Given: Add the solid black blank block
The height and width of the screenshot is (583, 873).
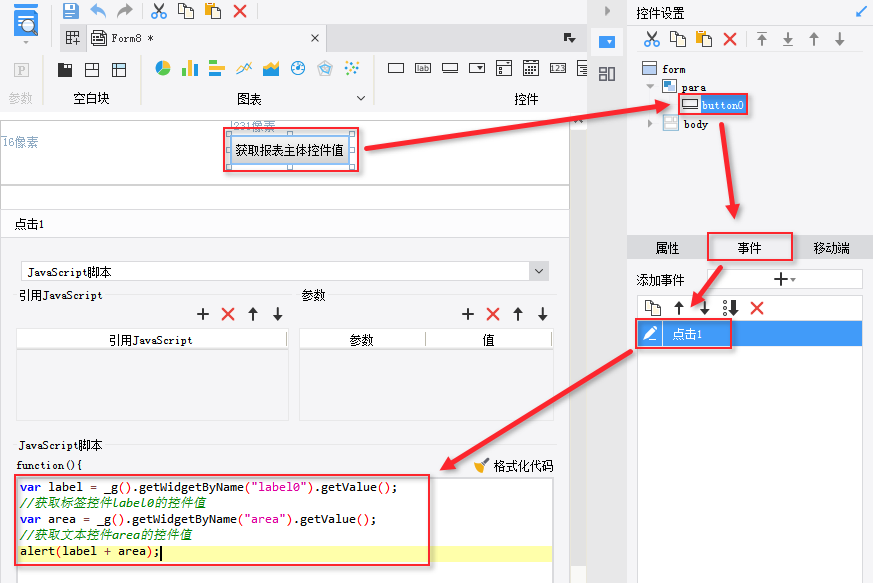Looking at the screenshot, I should click(x=65, y=70).
